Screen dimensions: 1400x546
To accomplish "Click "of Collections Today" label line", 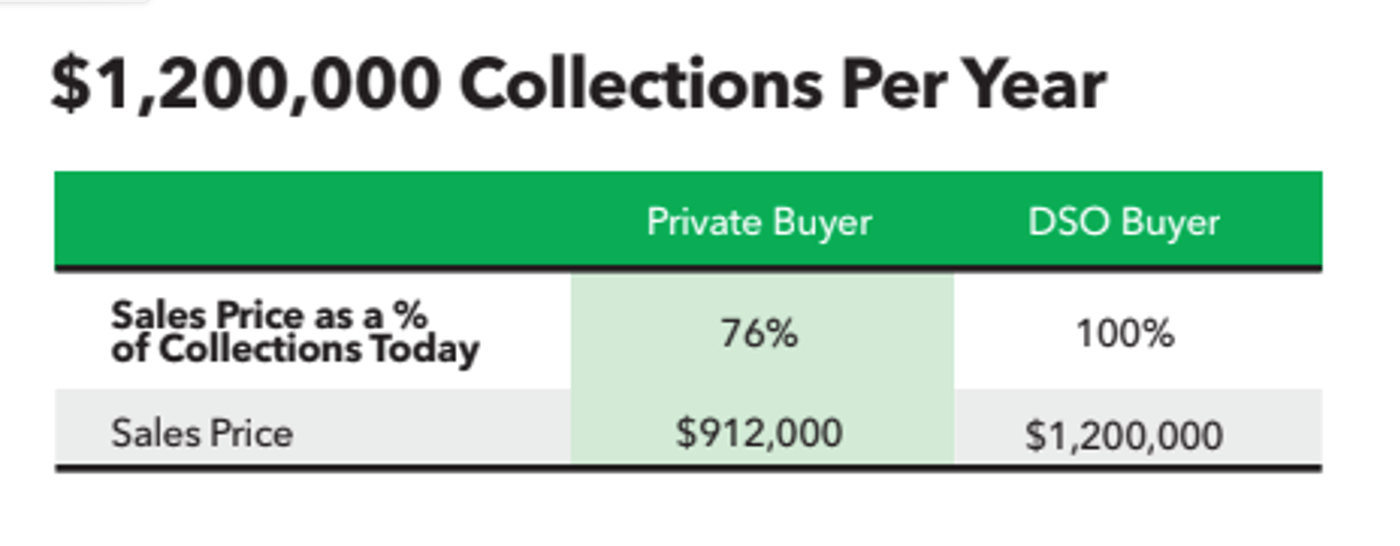I will [295, 350].
